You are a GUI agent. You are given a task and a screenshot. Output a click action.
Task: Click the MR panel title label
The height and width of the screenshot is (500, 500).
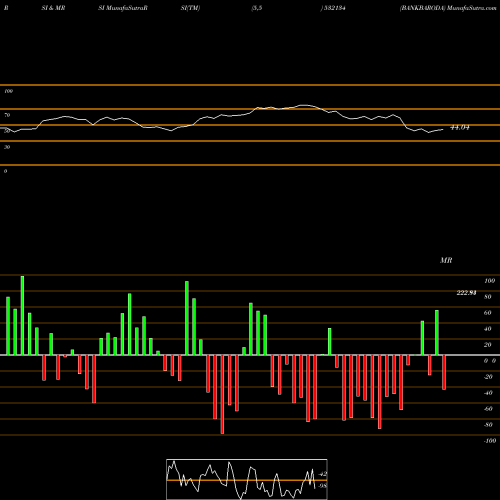coord(446,260)
